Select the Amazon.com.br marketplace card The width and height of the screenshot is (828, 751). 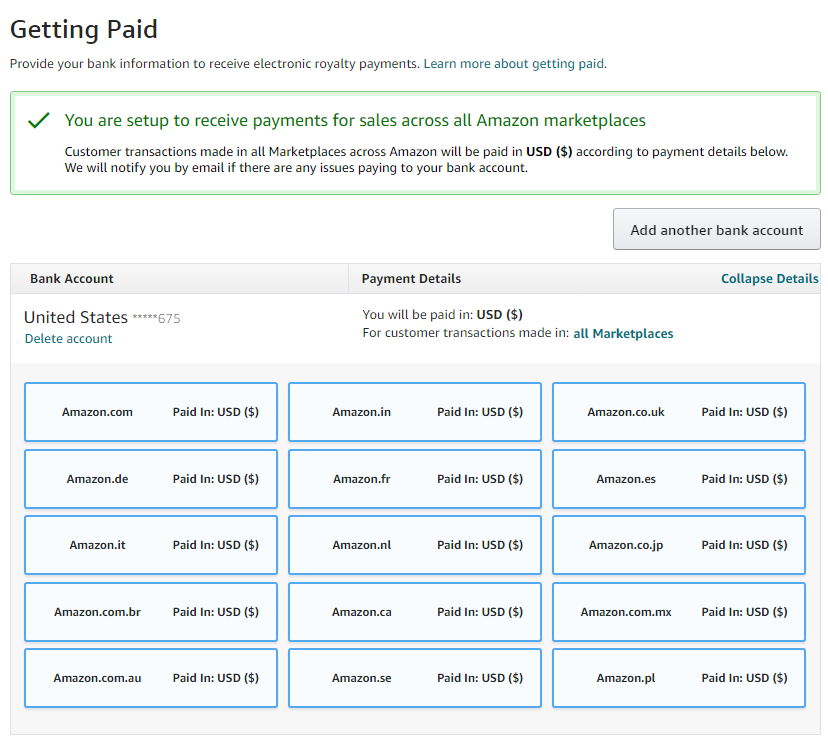tap(151, 612)
